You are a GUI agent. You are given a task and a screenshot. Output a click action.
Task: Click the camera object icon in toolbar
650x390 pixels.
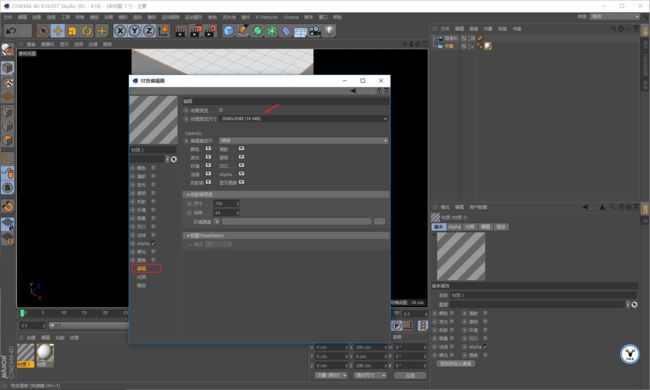click(315, 31)
